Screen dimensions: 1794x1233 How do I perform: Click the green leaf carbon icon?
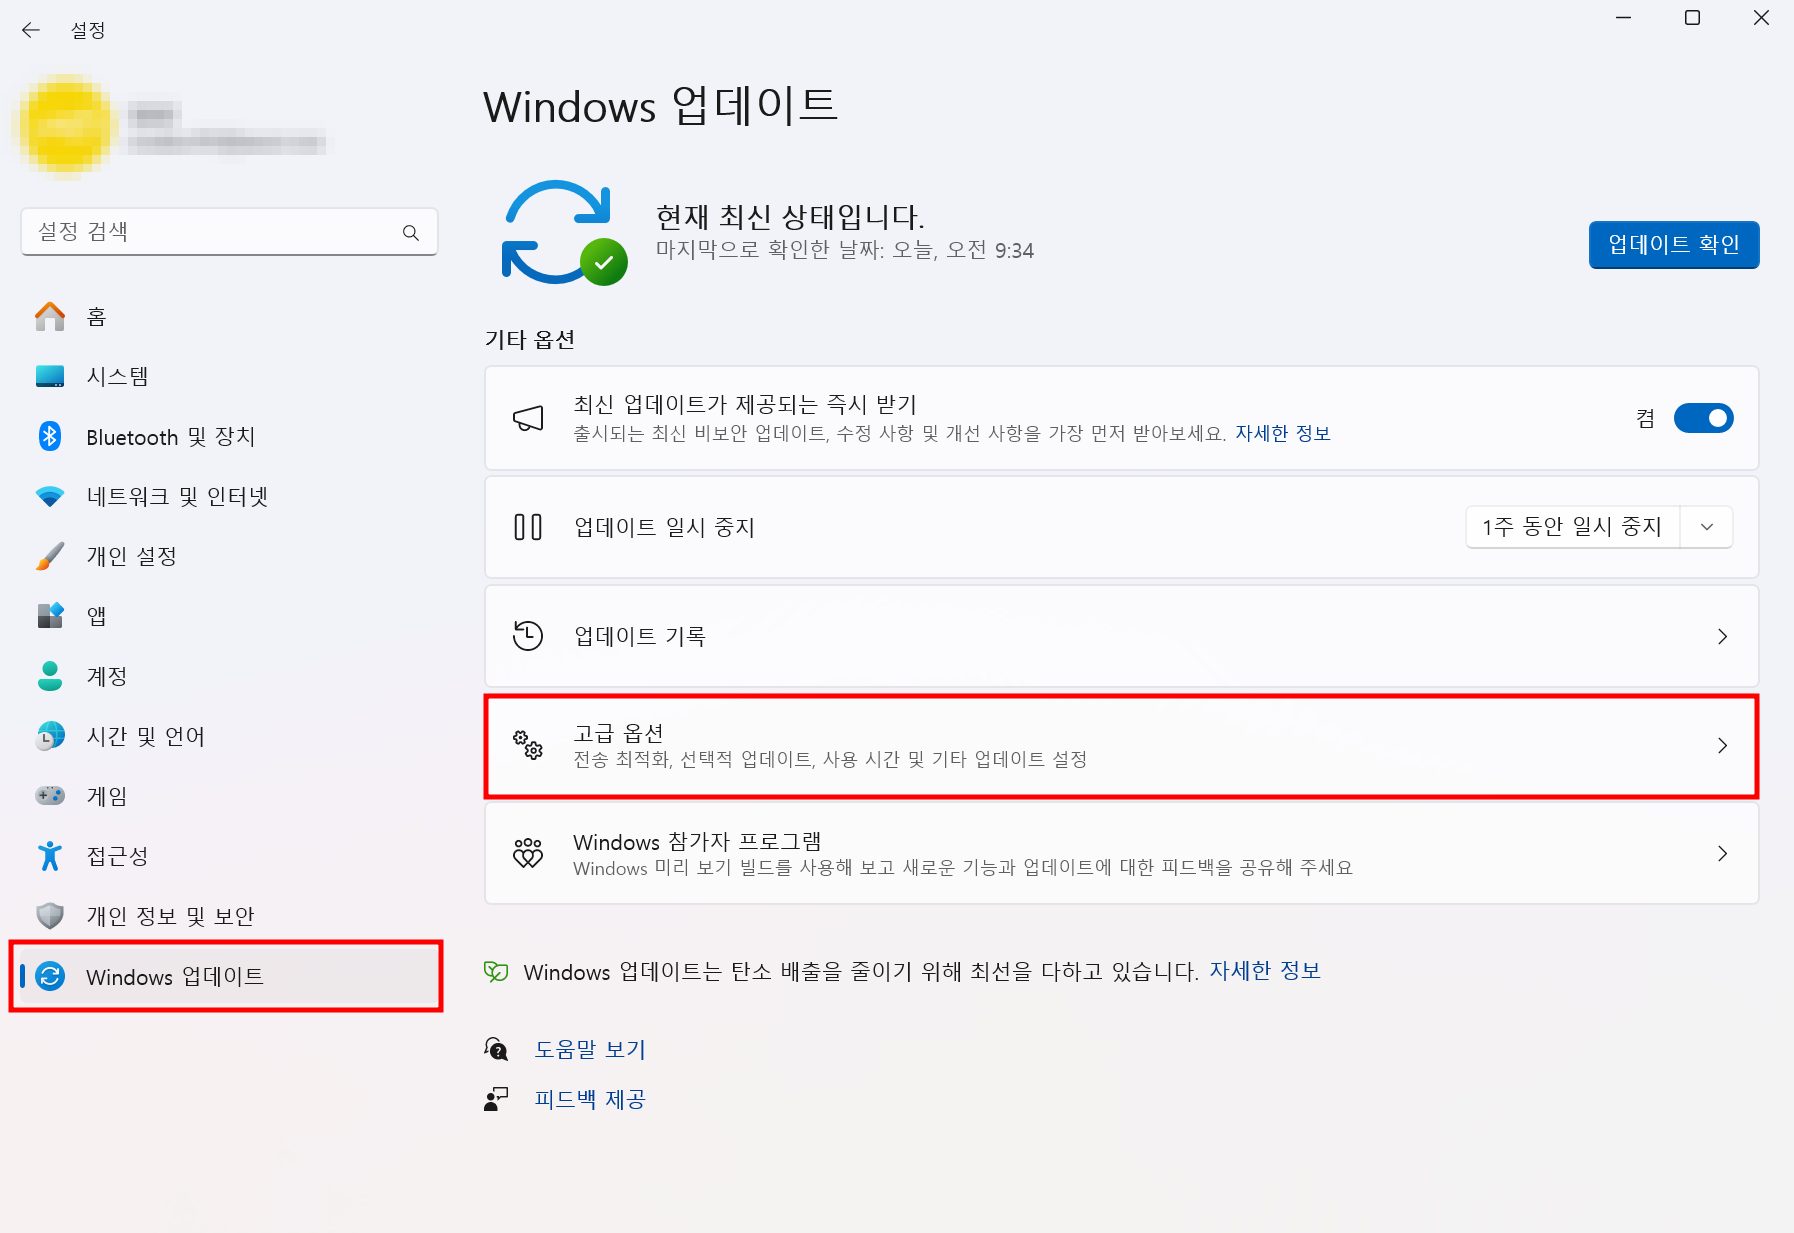496,971
